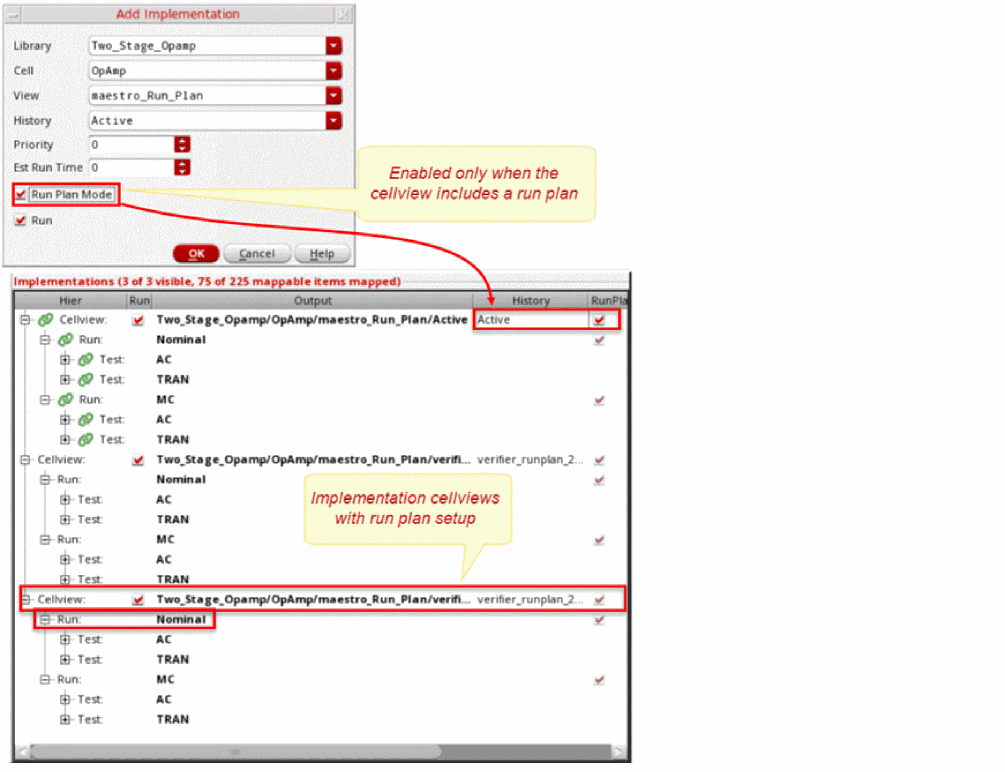
Task: Toggle the Run checkbox in the dialog
Action: tap(21, 221)
